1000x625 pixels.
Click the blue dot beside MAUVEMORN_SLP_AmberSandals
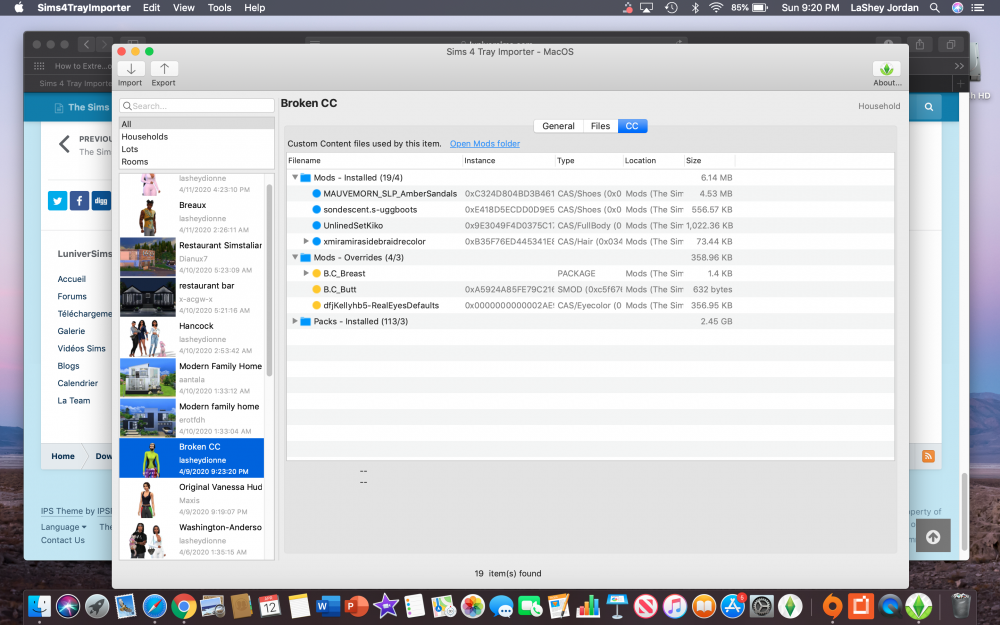(316, 193)
